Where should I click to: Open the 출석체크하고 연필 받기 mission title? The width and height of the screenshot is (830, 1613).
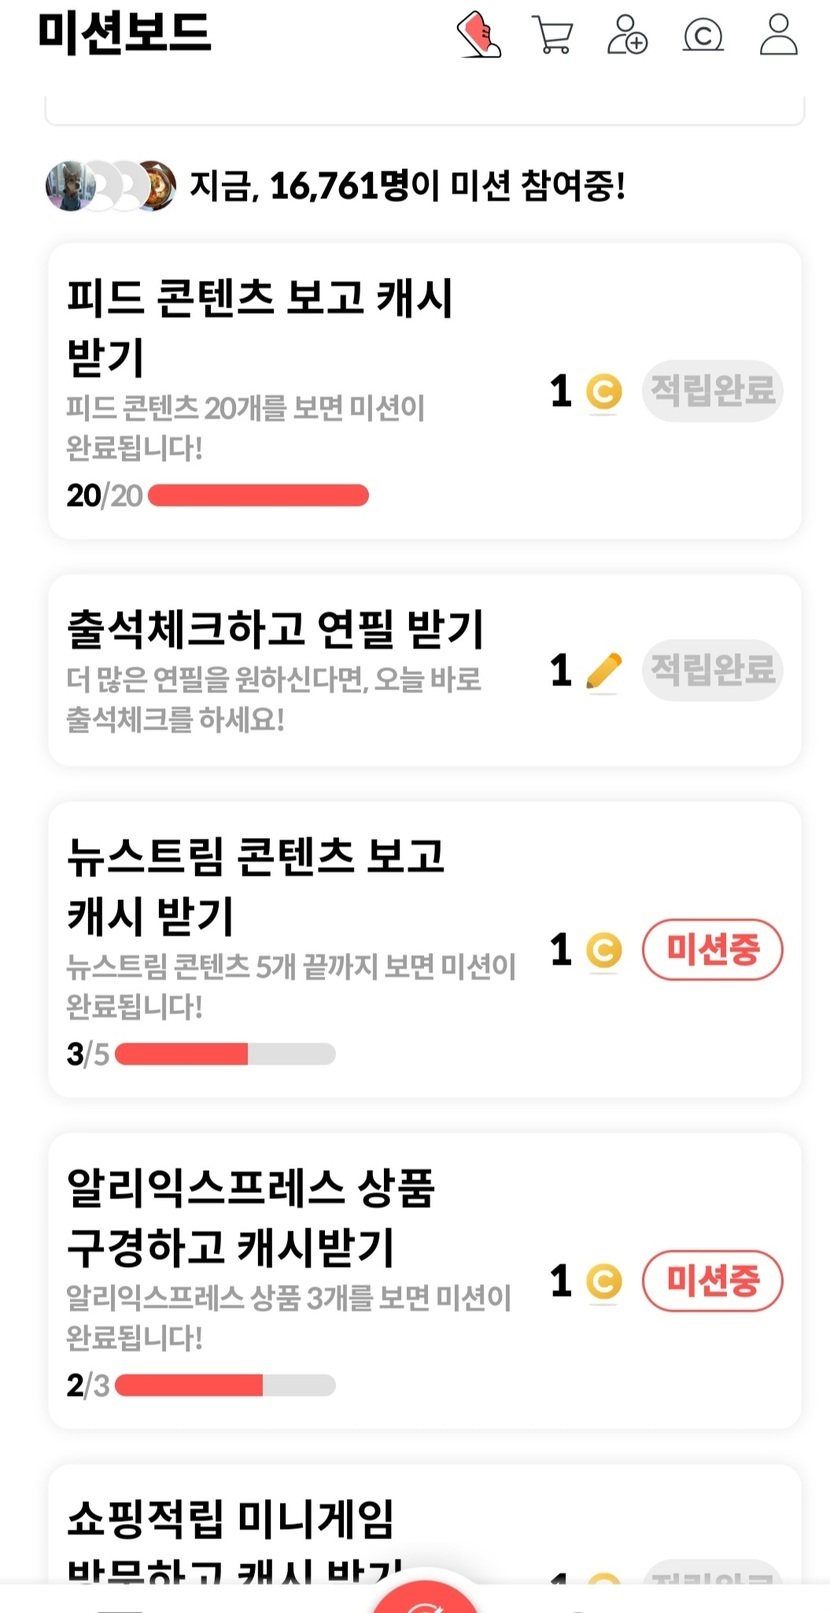pyautogui.click(x=275, y=629)
